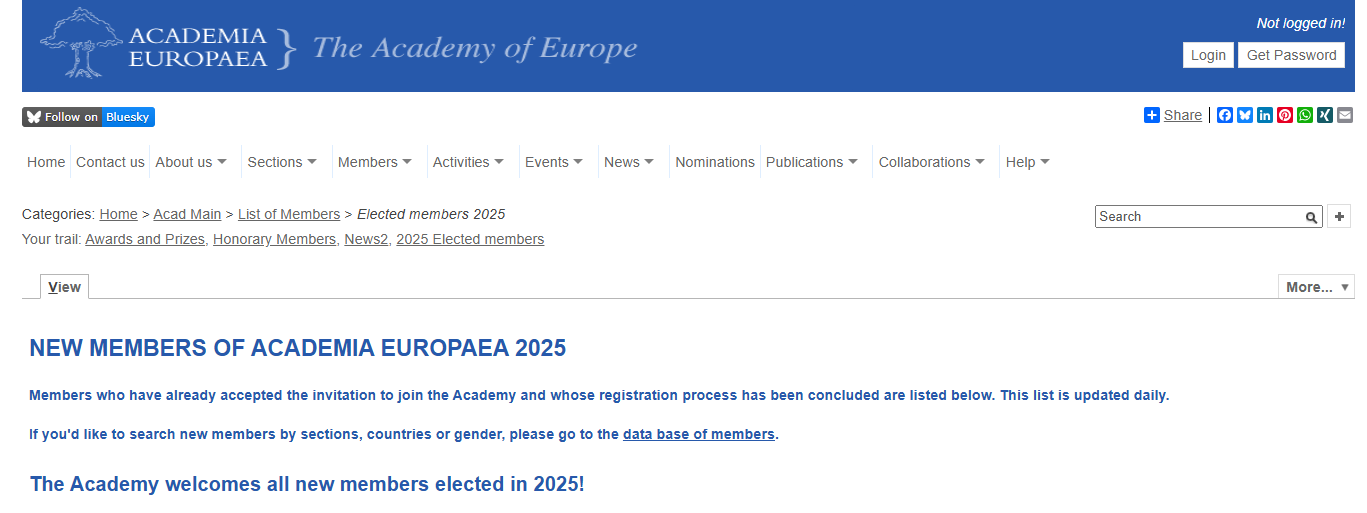Expand the About us menu
The image size is (1367, 513).
[191, 162]
